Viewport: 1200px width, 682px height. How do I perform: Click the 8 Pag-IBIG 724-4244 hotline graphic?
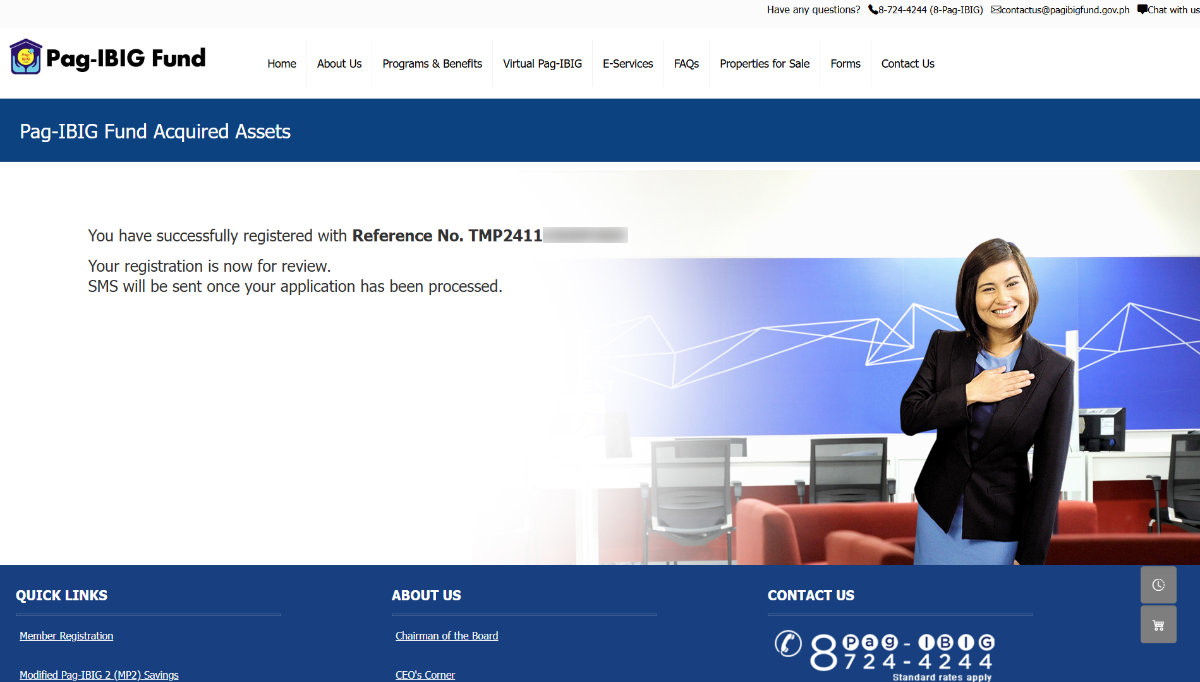tap(885, 655)
